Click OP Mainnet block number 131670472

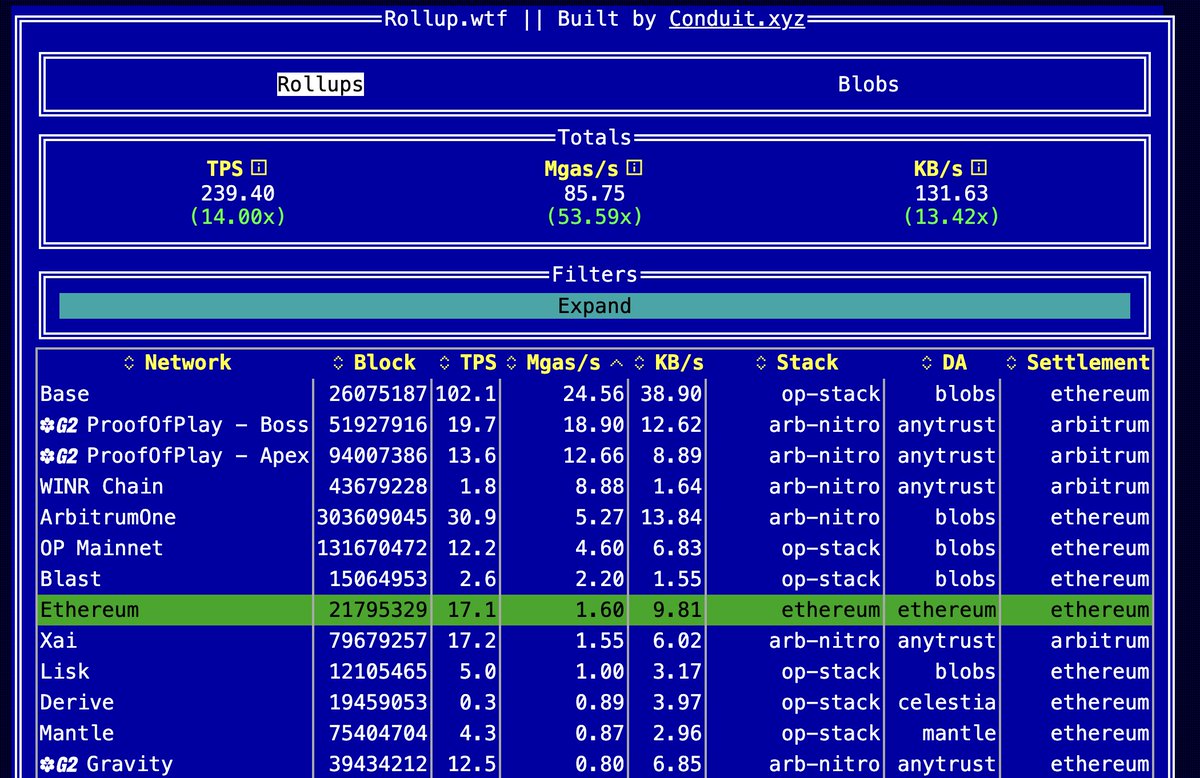coord(372,549)
